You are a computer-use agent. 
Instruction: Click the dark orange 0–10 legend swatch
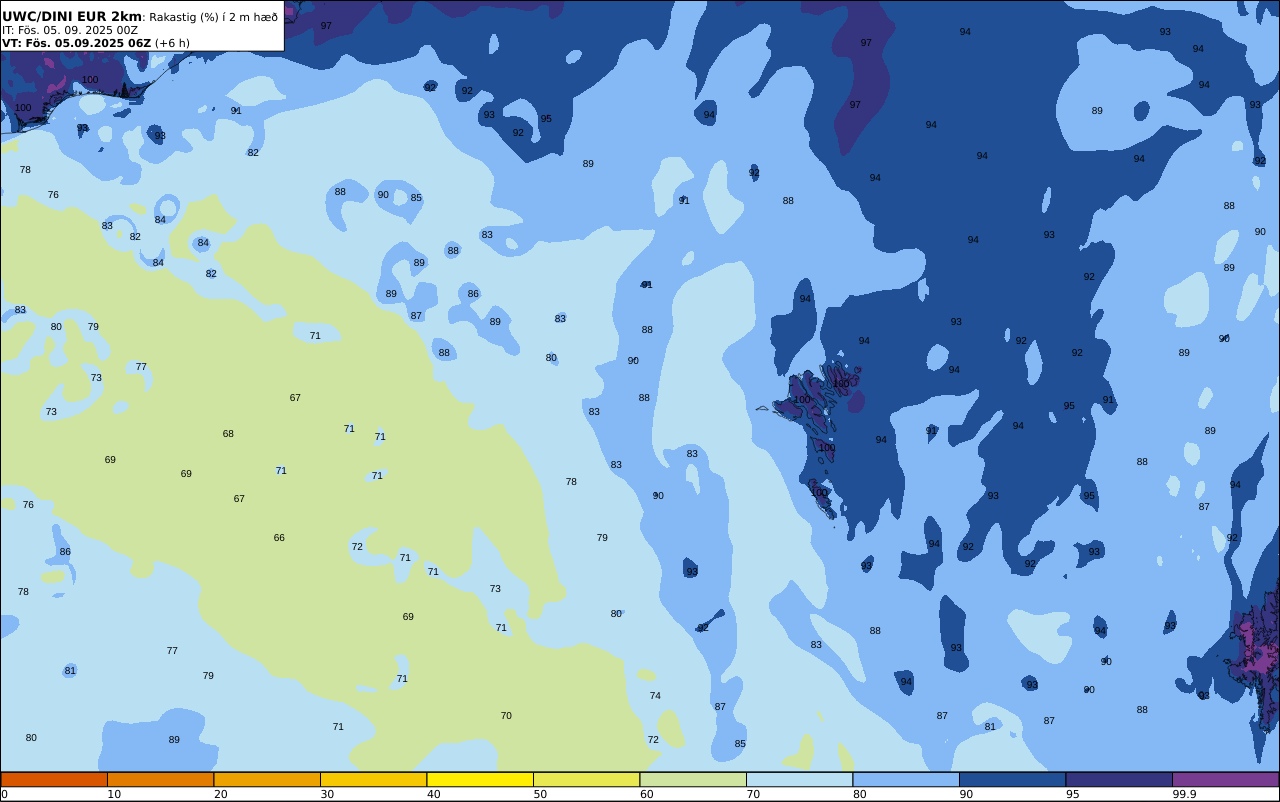tap(54, 779)
